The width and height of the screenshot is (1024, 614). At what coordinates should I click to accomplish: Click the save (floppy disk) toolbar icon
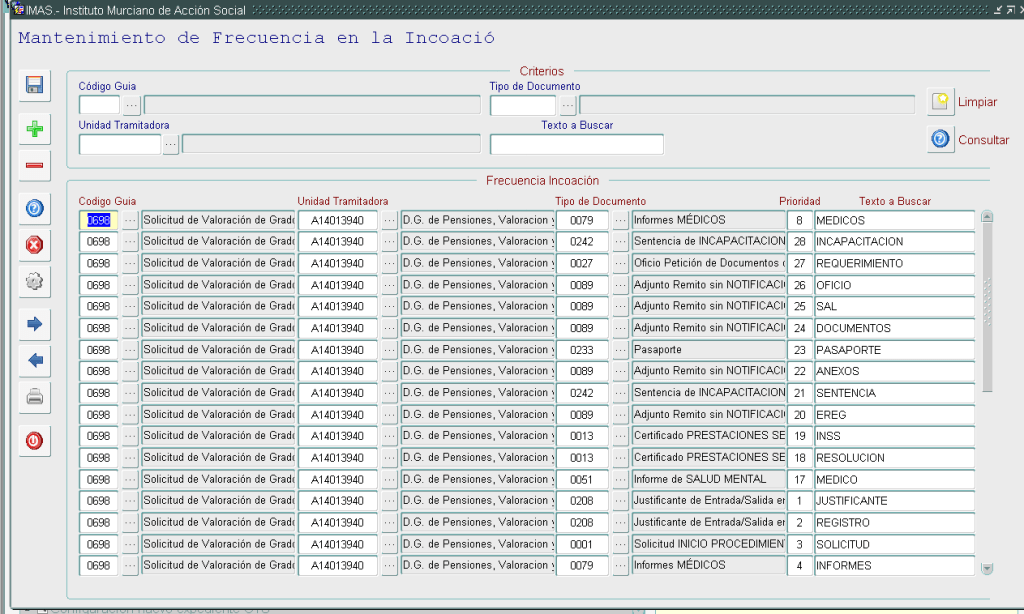pos(34,85)
